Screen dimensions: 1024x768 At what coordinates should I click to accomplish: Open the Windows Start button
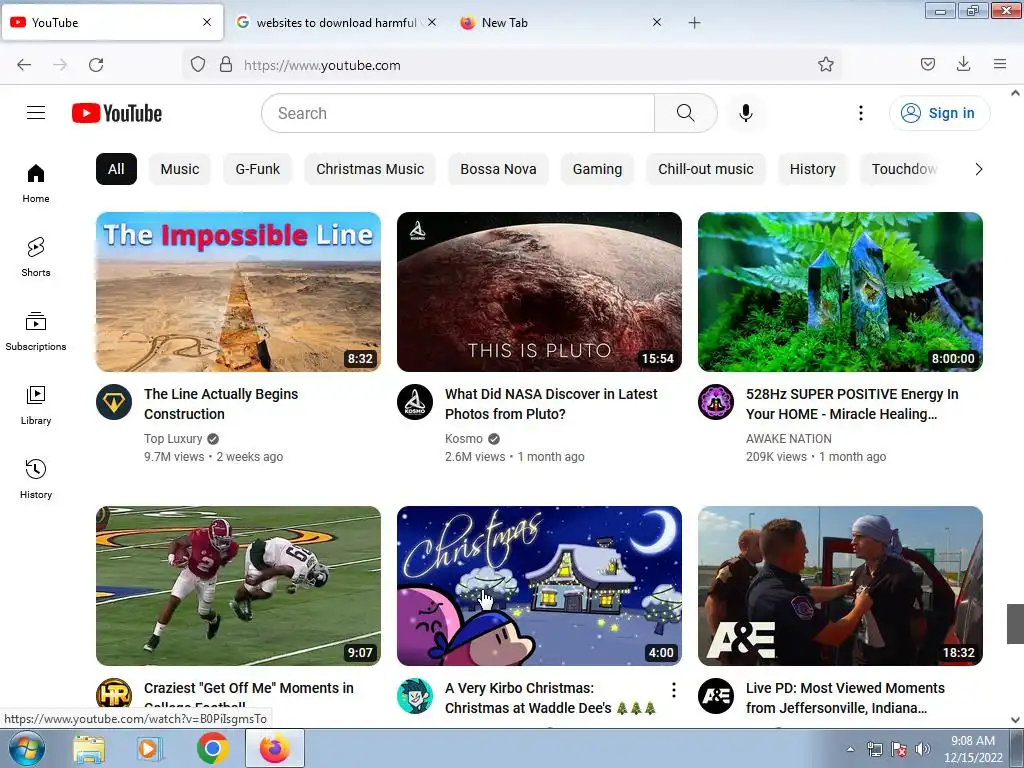coord(26,749)
